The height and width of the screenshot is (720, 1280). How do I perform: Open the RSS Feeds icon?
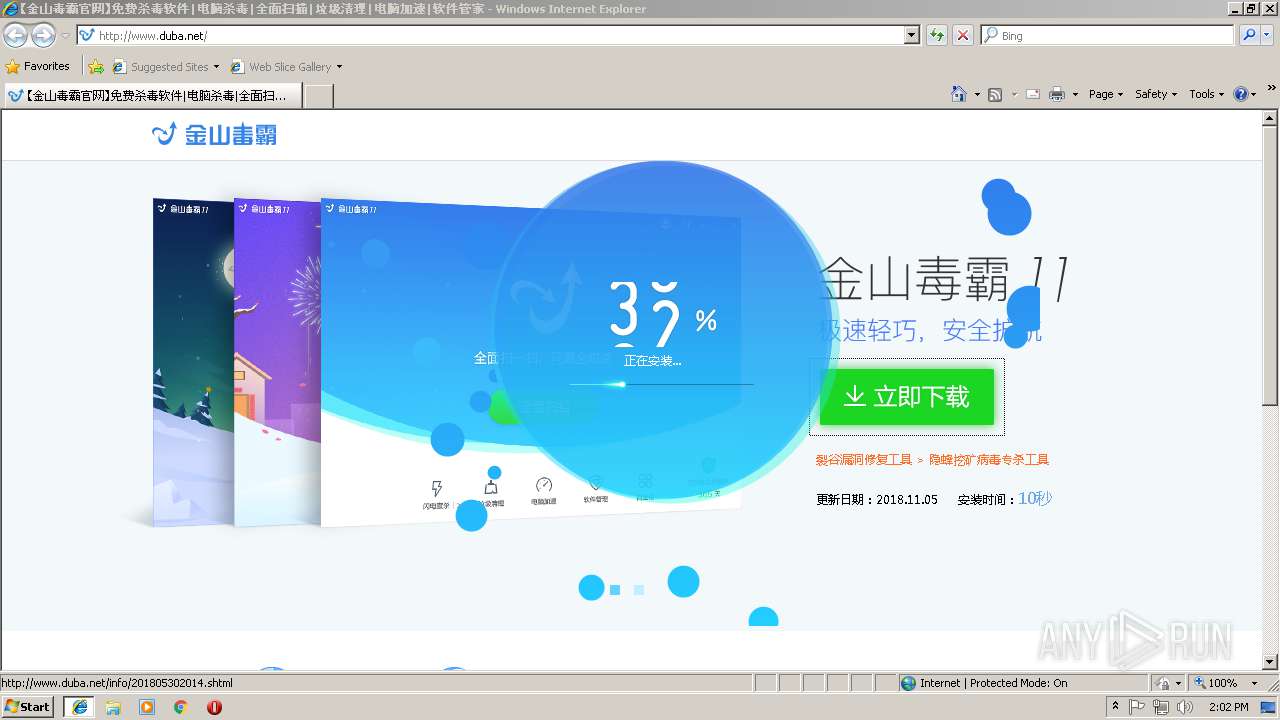pyautogui.click(x=995, y=94)
